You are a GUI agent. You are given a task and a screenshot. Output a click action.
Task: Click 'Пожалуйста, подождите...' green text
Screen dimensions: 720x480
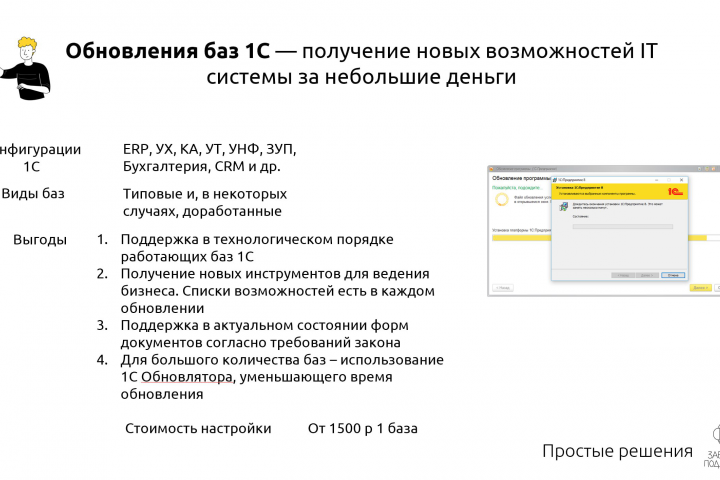click(x=517, y=187)
